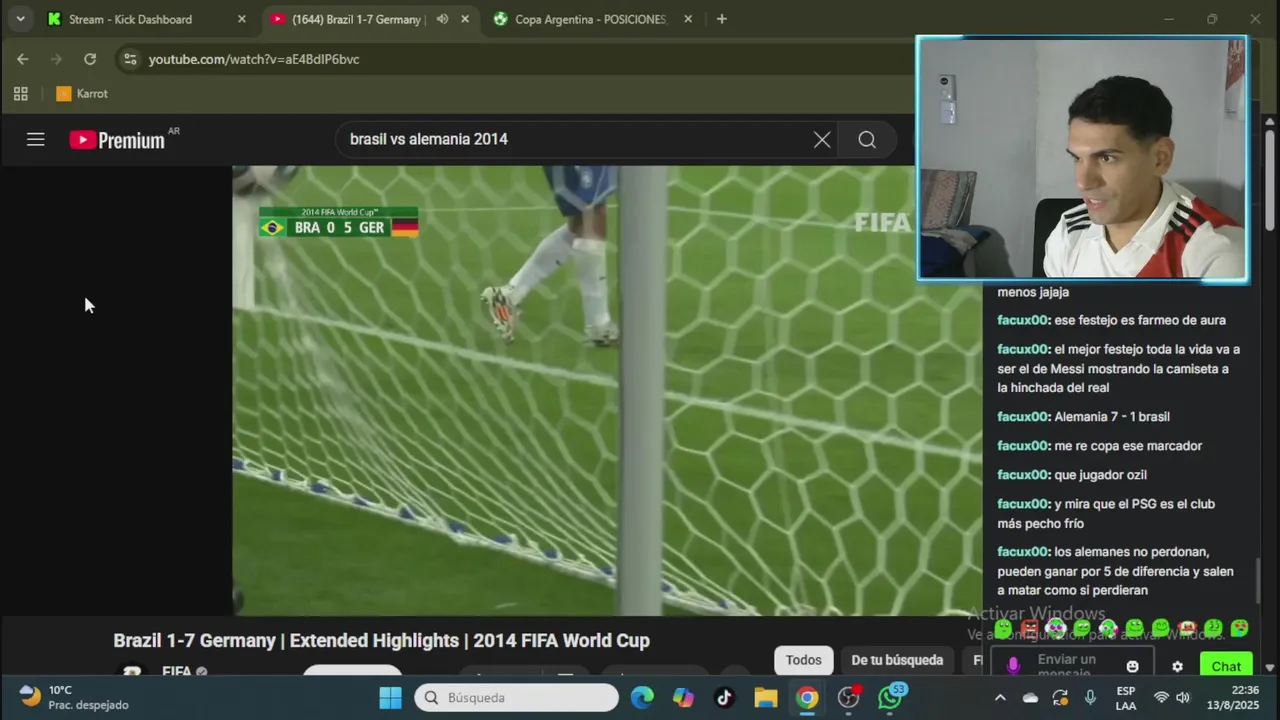Viewport: 1280px width, 720px height.
Task: Click the browser forward arrow
Action: [x=56, y=59]
